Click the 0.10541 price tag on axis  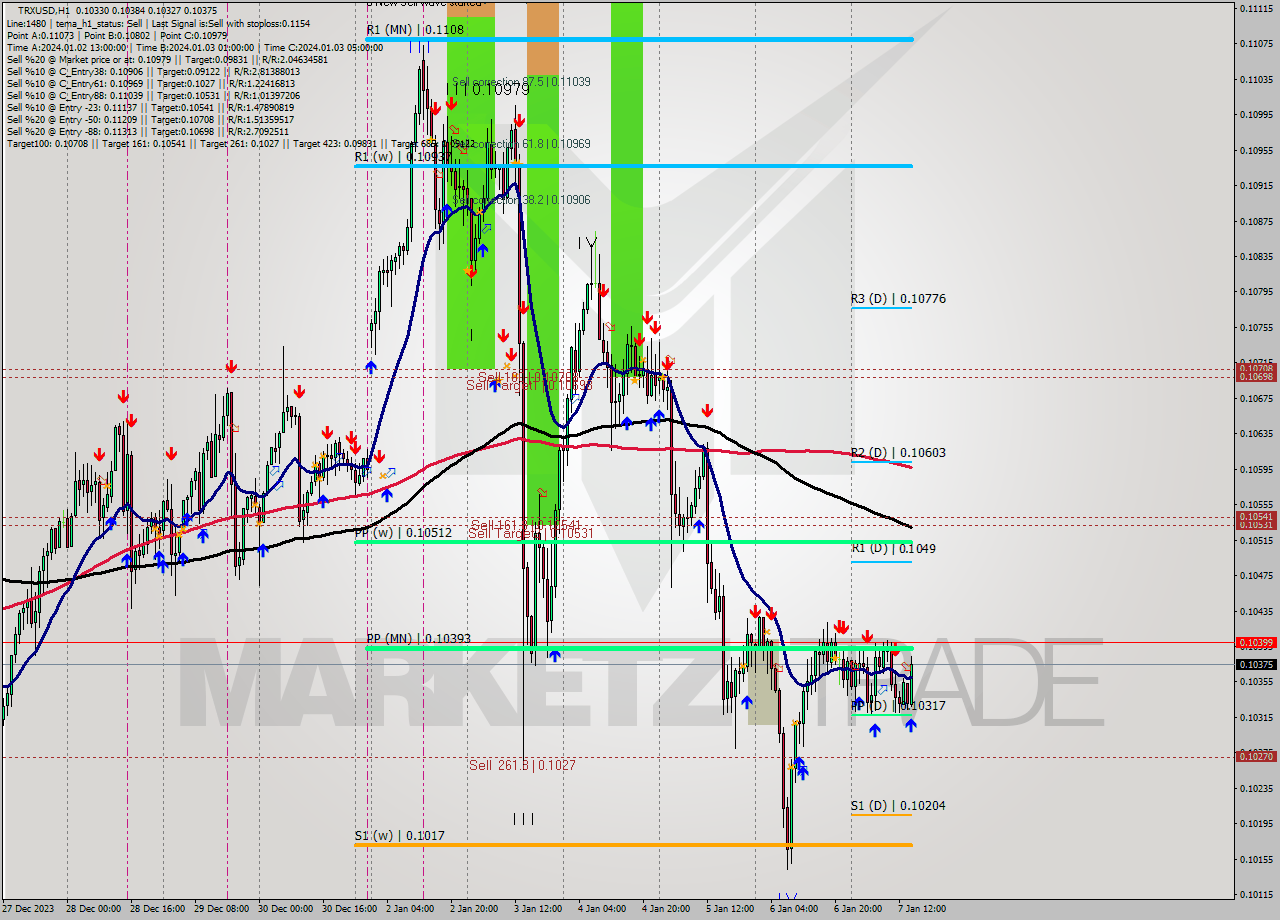click(x=1255, y=517)
